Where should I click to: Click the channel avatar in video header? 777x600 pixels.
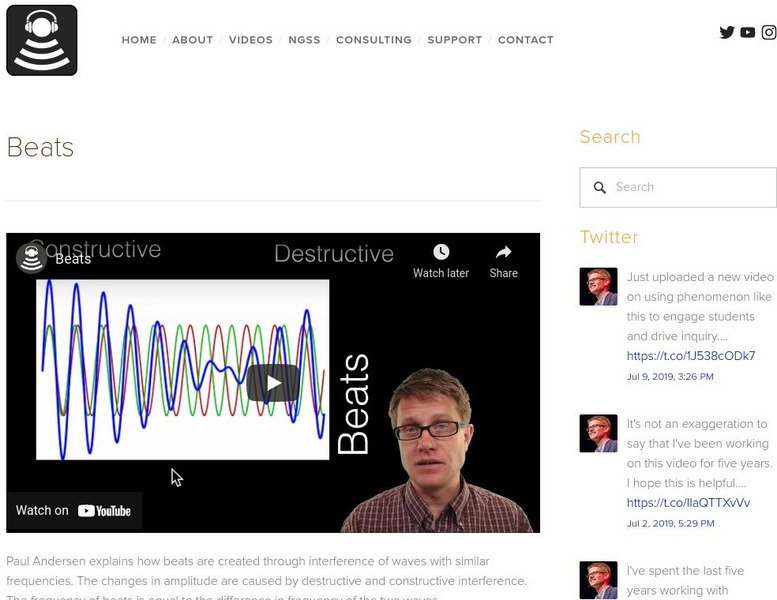point(32,258)
